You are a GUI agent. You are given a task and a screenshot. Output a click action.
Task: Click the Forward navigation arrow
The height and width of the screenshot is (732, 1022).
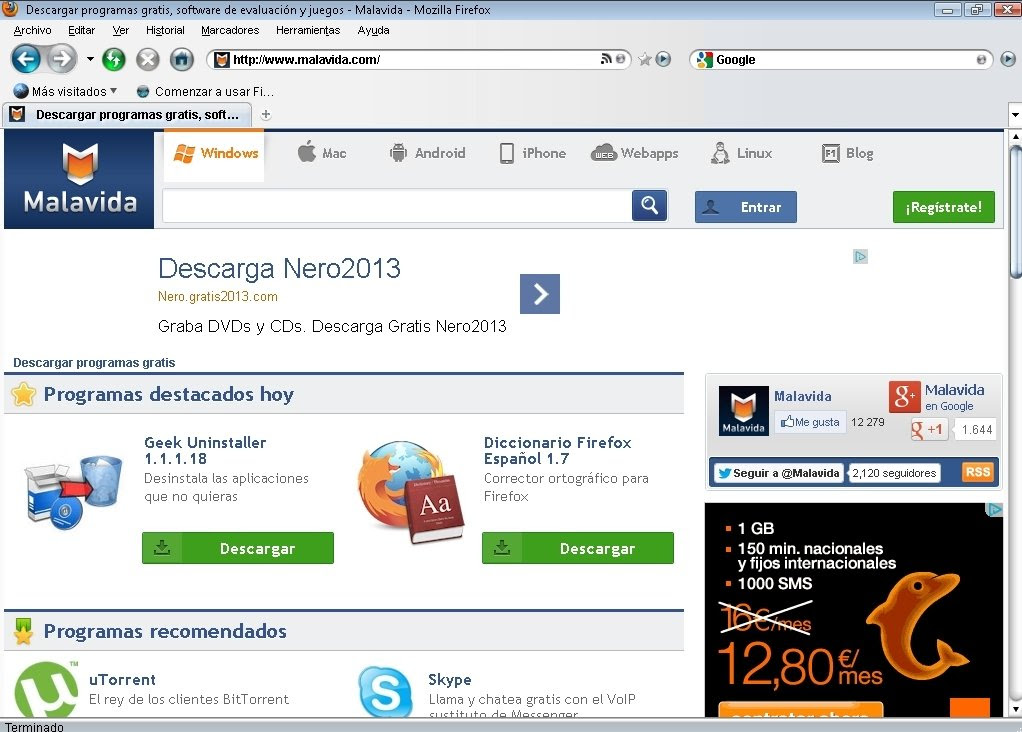pos(63,59)
